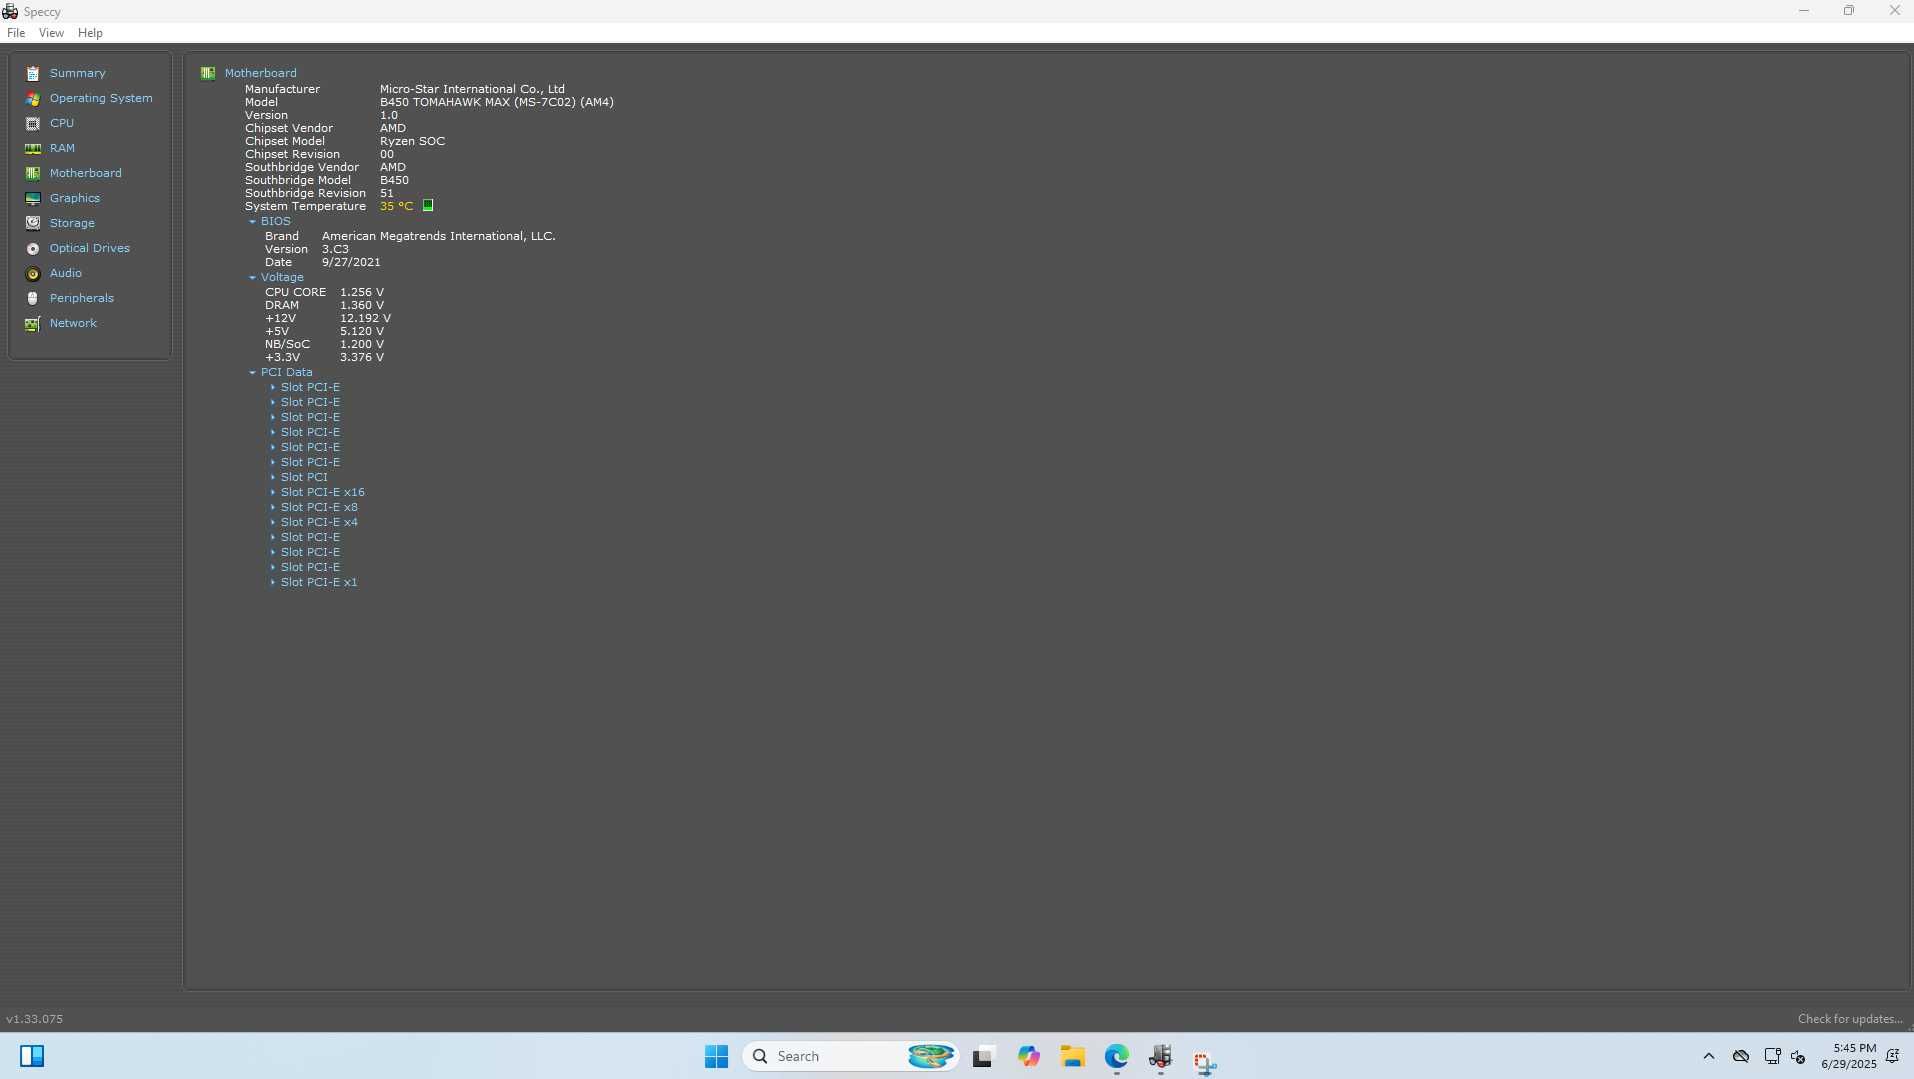This screenshot has height=1079, width=1914.
Task: Click the DRAM voltage 1.360 V
Action: pos(362,305)
